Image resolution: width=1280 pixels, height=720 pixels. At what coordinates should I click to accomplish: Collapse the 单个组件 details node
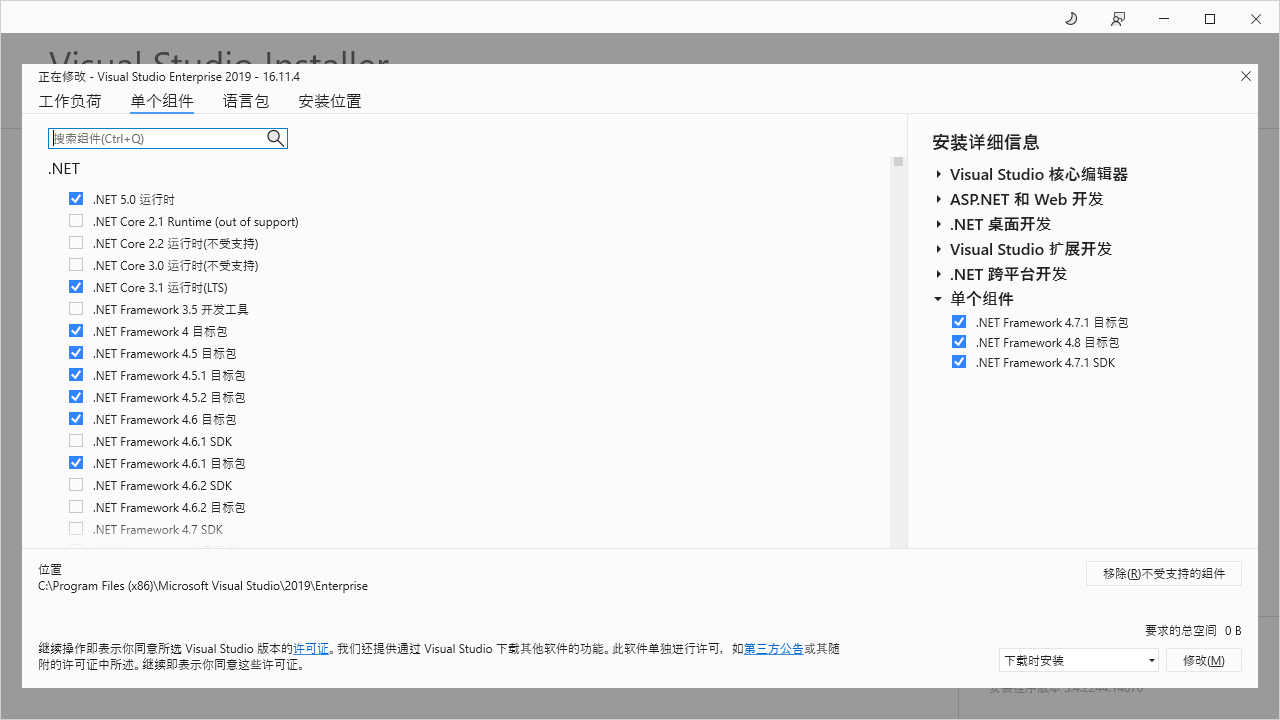point(938,299)
